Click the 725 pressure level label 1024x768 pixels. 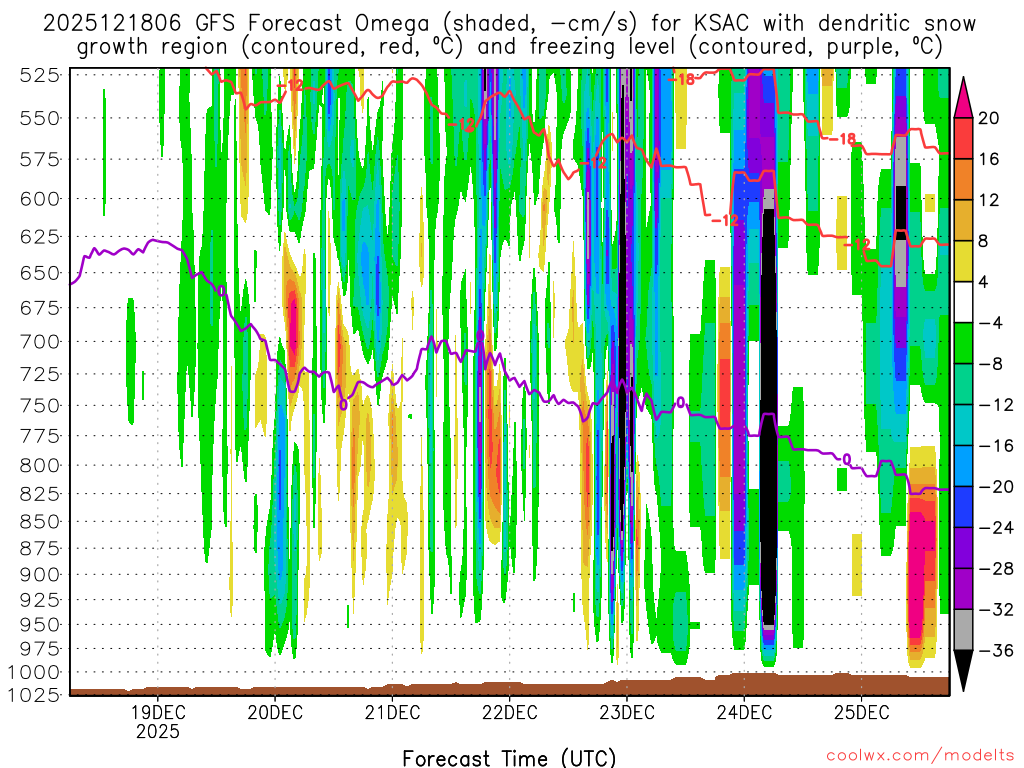coord(40,374)
